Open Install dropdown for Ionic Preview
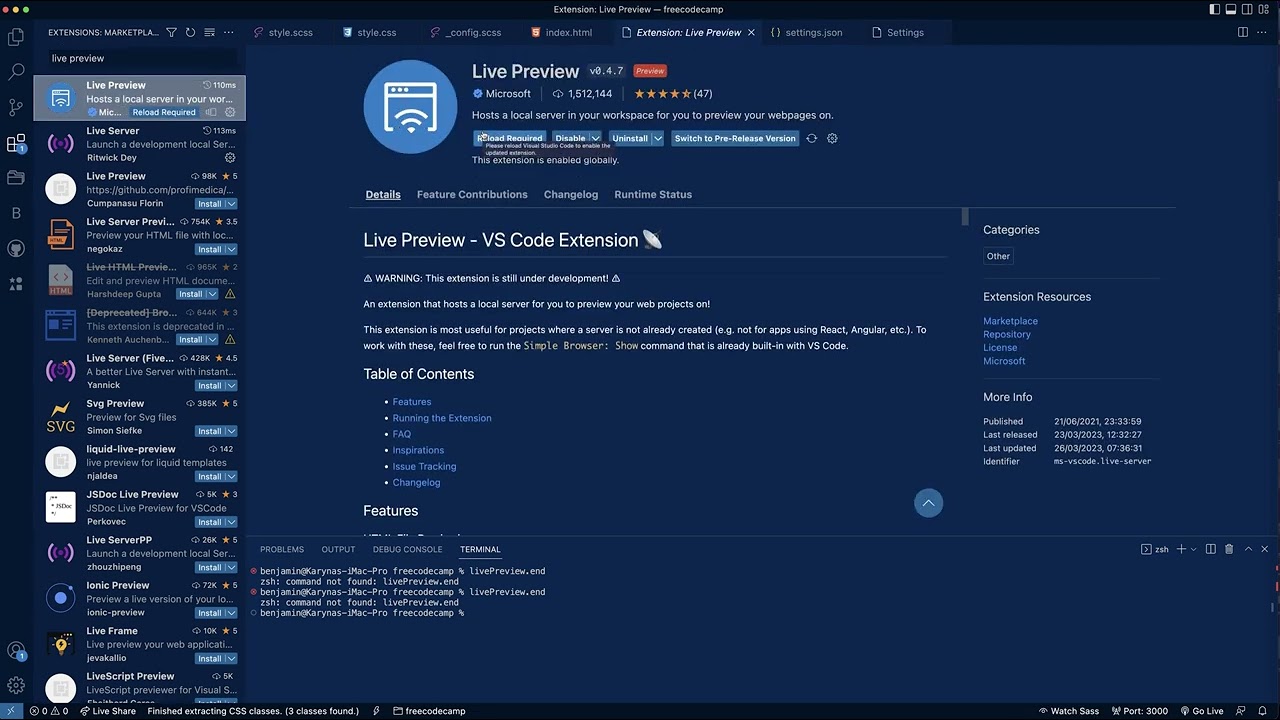 pyautogui.click(x=231, y=613)
